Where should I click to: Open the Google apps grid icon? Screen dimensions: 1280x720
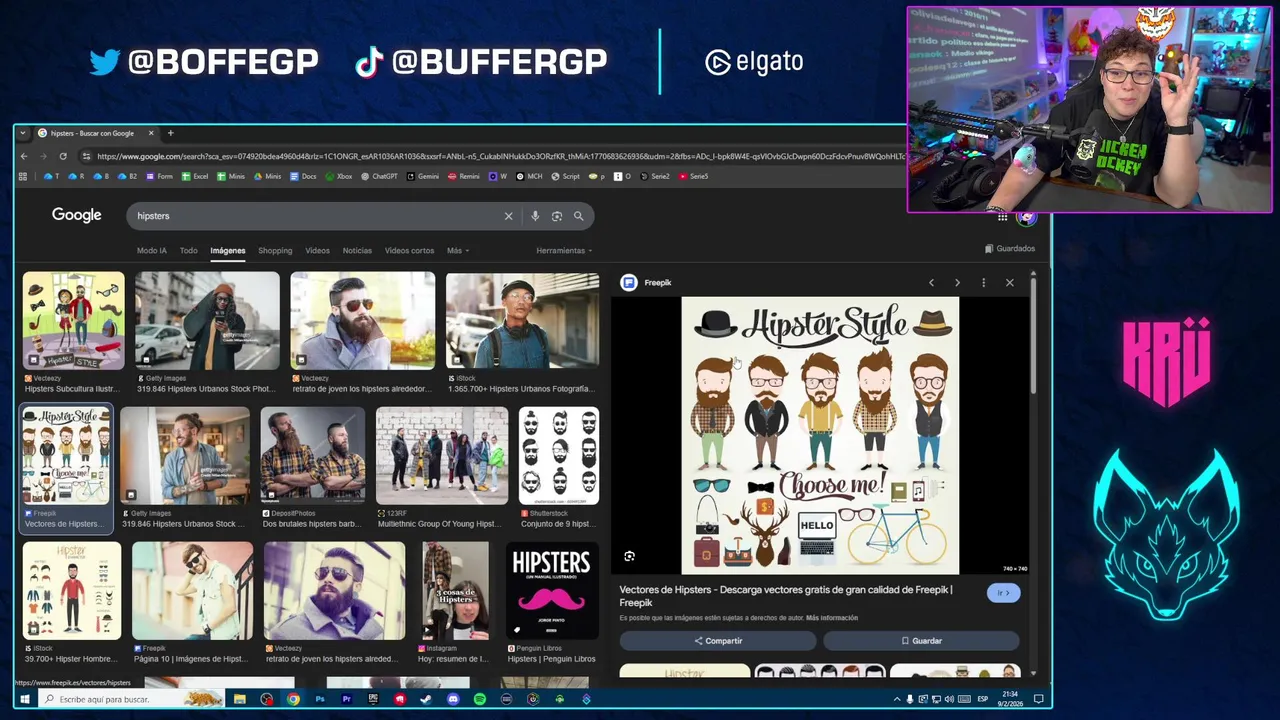pyautogui.click(x=1002, y=217)
